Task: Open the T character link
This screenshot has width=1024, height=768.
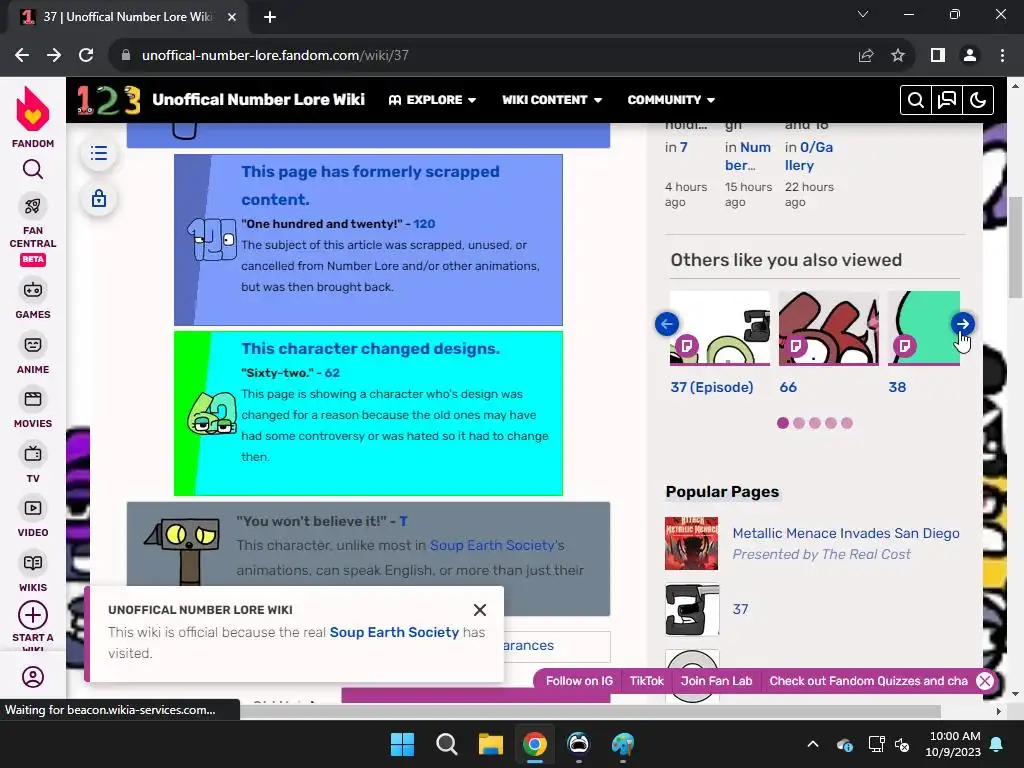Action: (404, 521)
